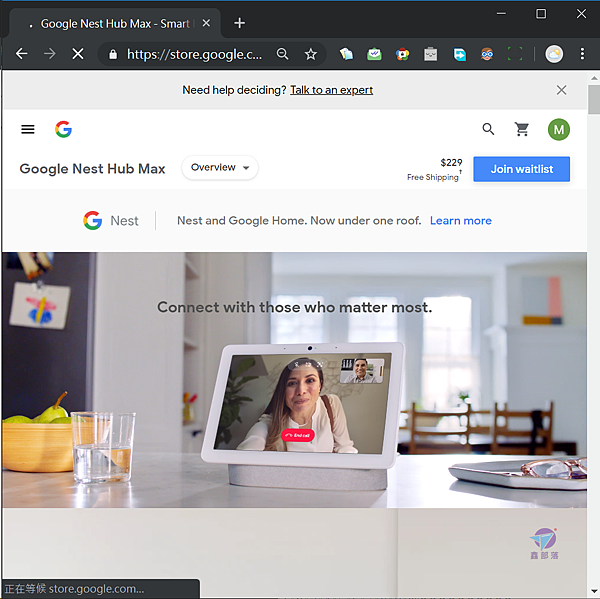This screenshot has width=600, height=599.
Task: Click the scrollbar down arrow
Action: point(594,591)
